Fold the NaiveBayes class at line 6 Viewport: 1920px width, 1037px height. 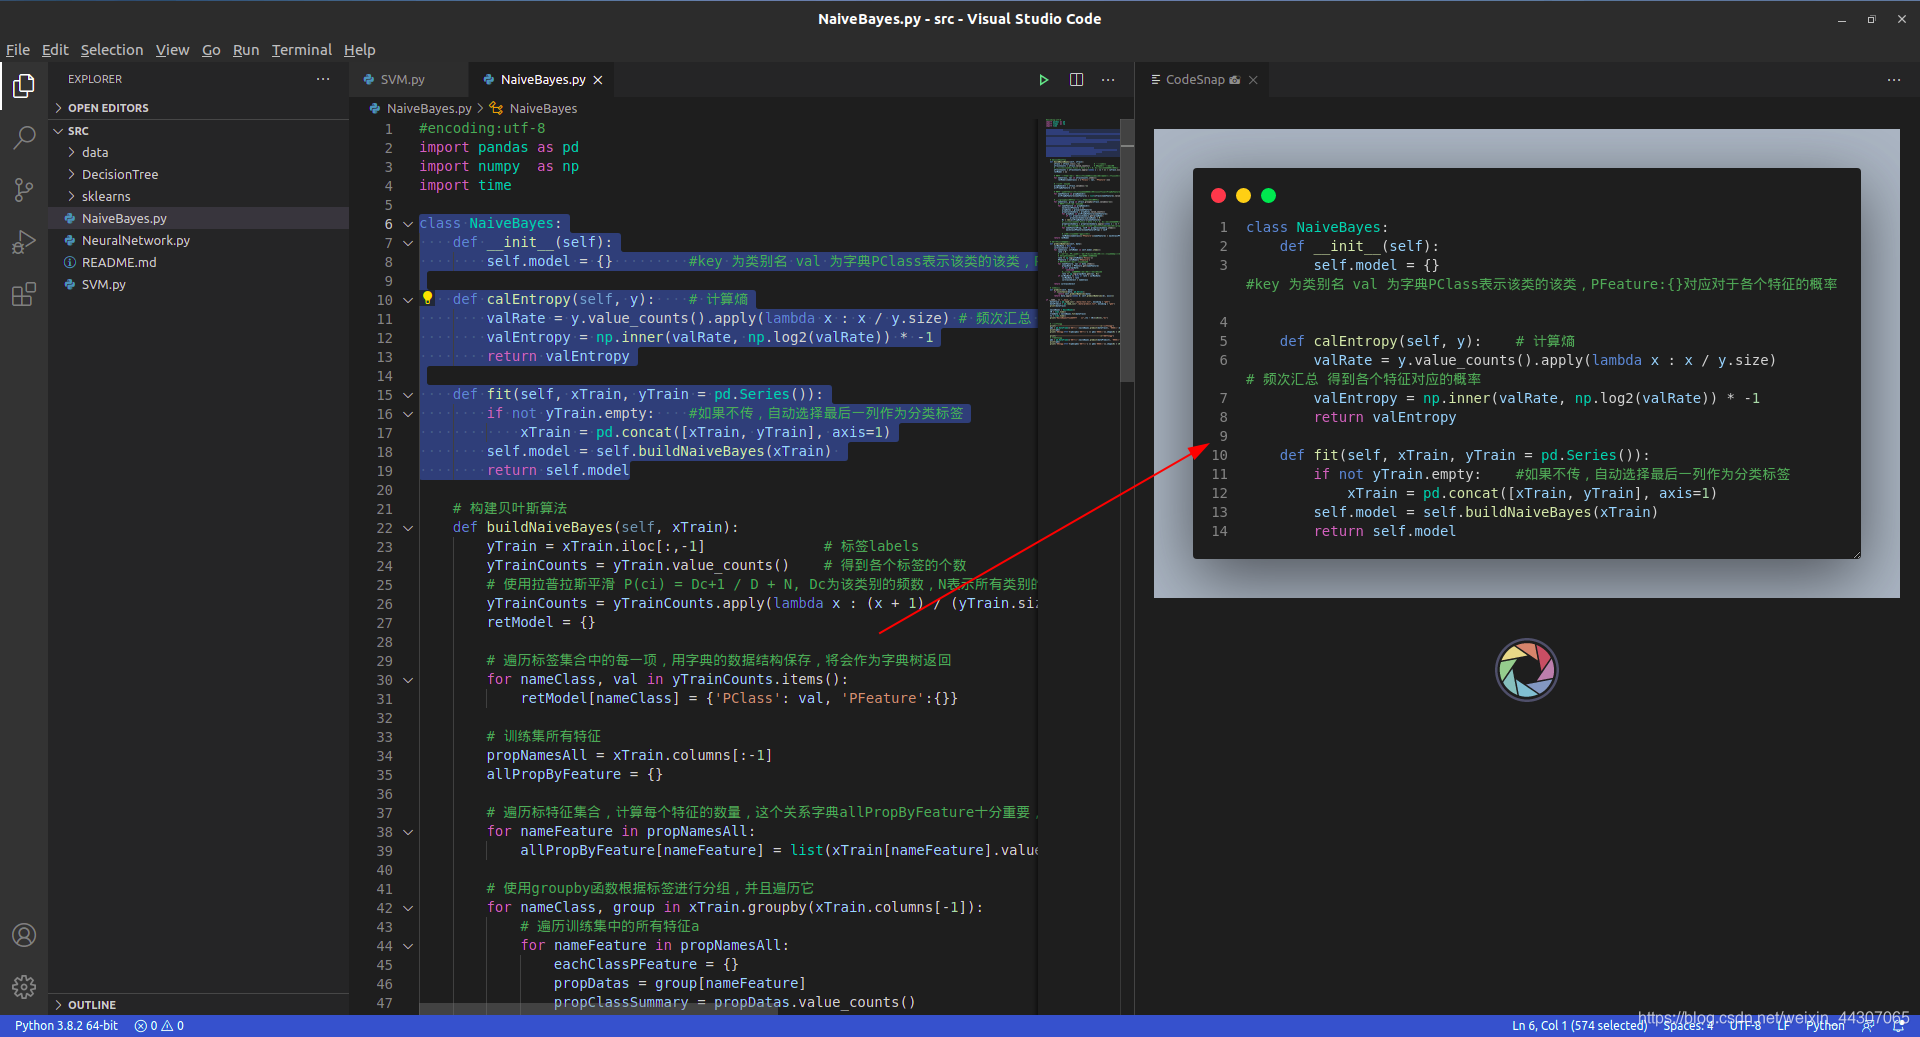pos(408,224)
